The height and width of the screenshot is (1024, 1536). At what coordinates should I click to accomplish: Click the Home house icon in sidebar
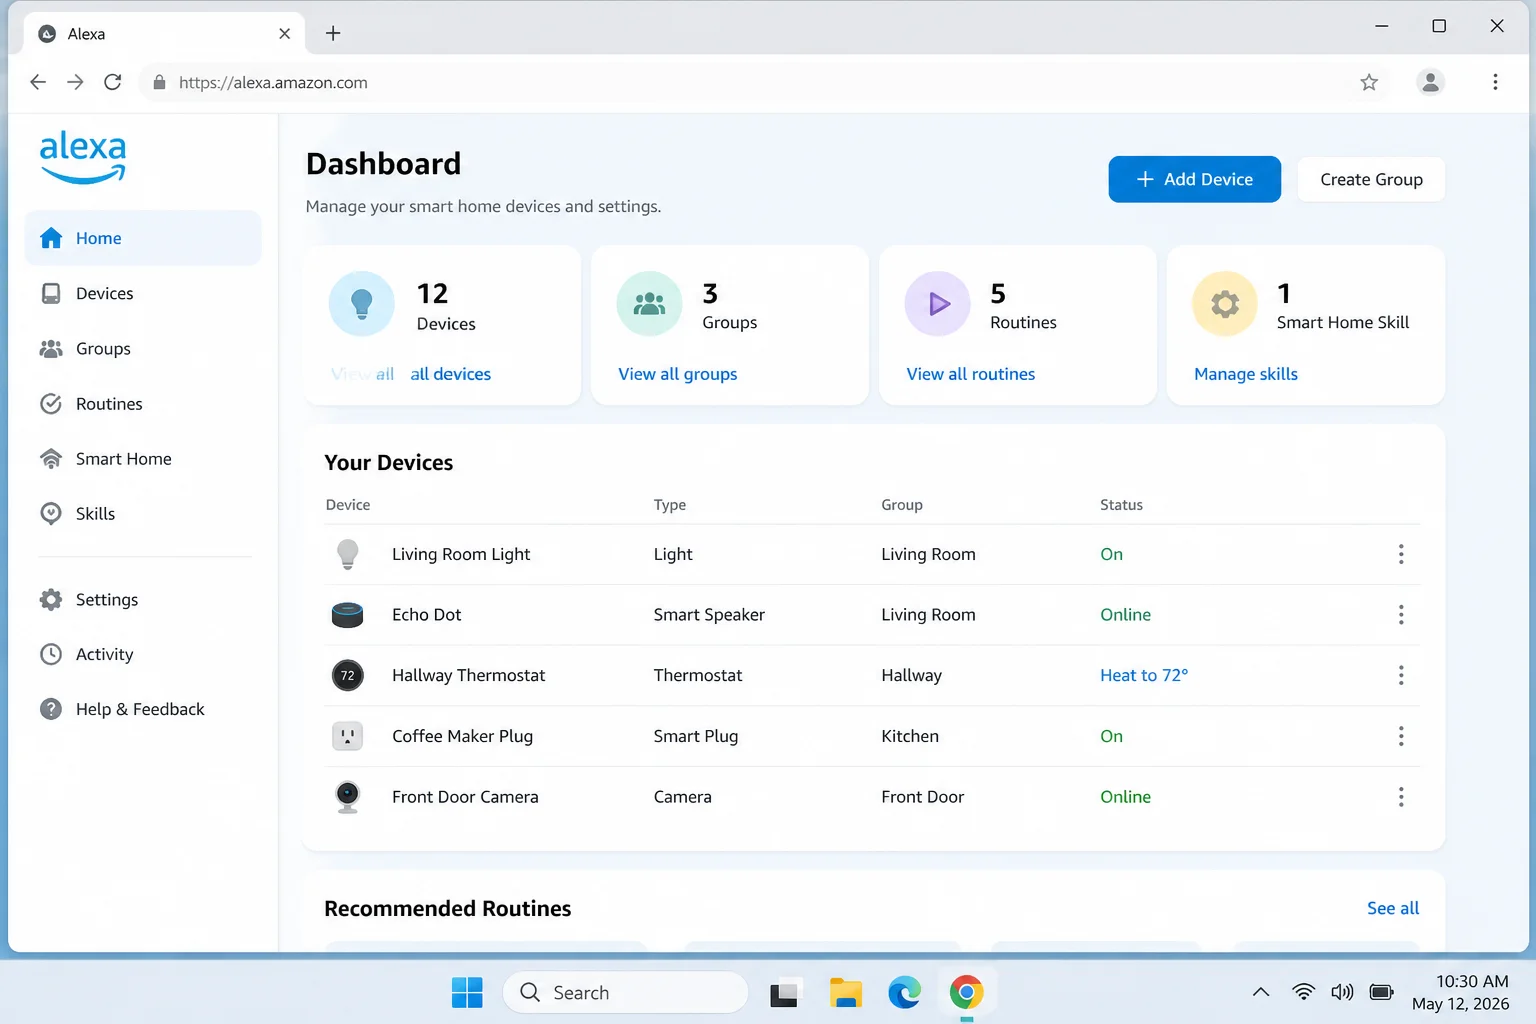pos(51,238)
